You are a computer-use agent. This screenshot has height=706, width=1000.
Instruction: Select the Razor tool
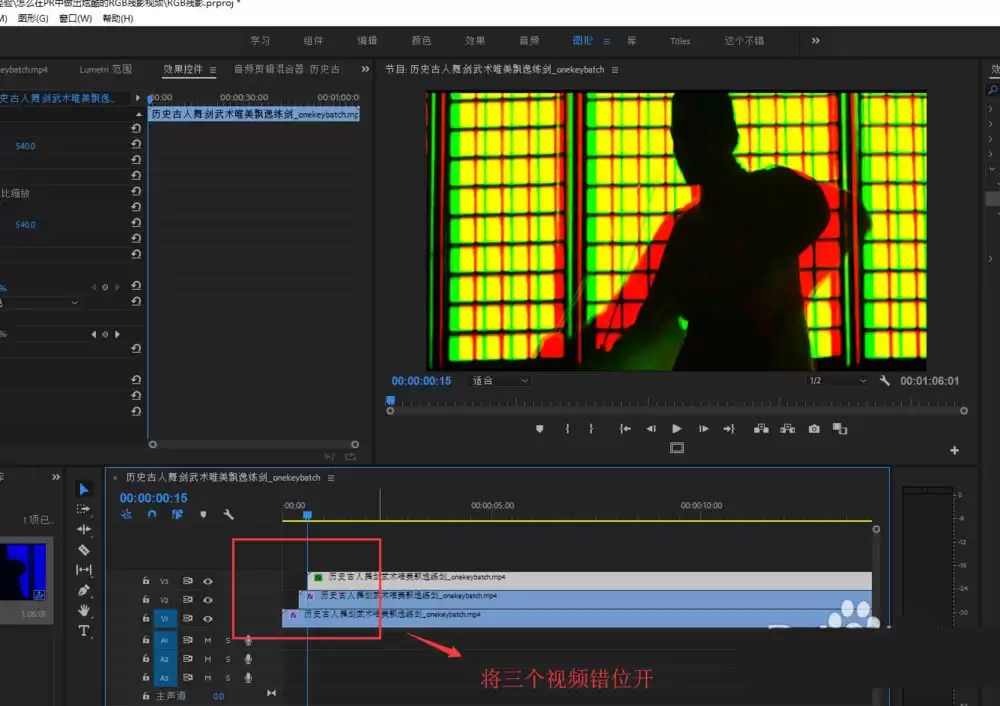pos(84,550)
